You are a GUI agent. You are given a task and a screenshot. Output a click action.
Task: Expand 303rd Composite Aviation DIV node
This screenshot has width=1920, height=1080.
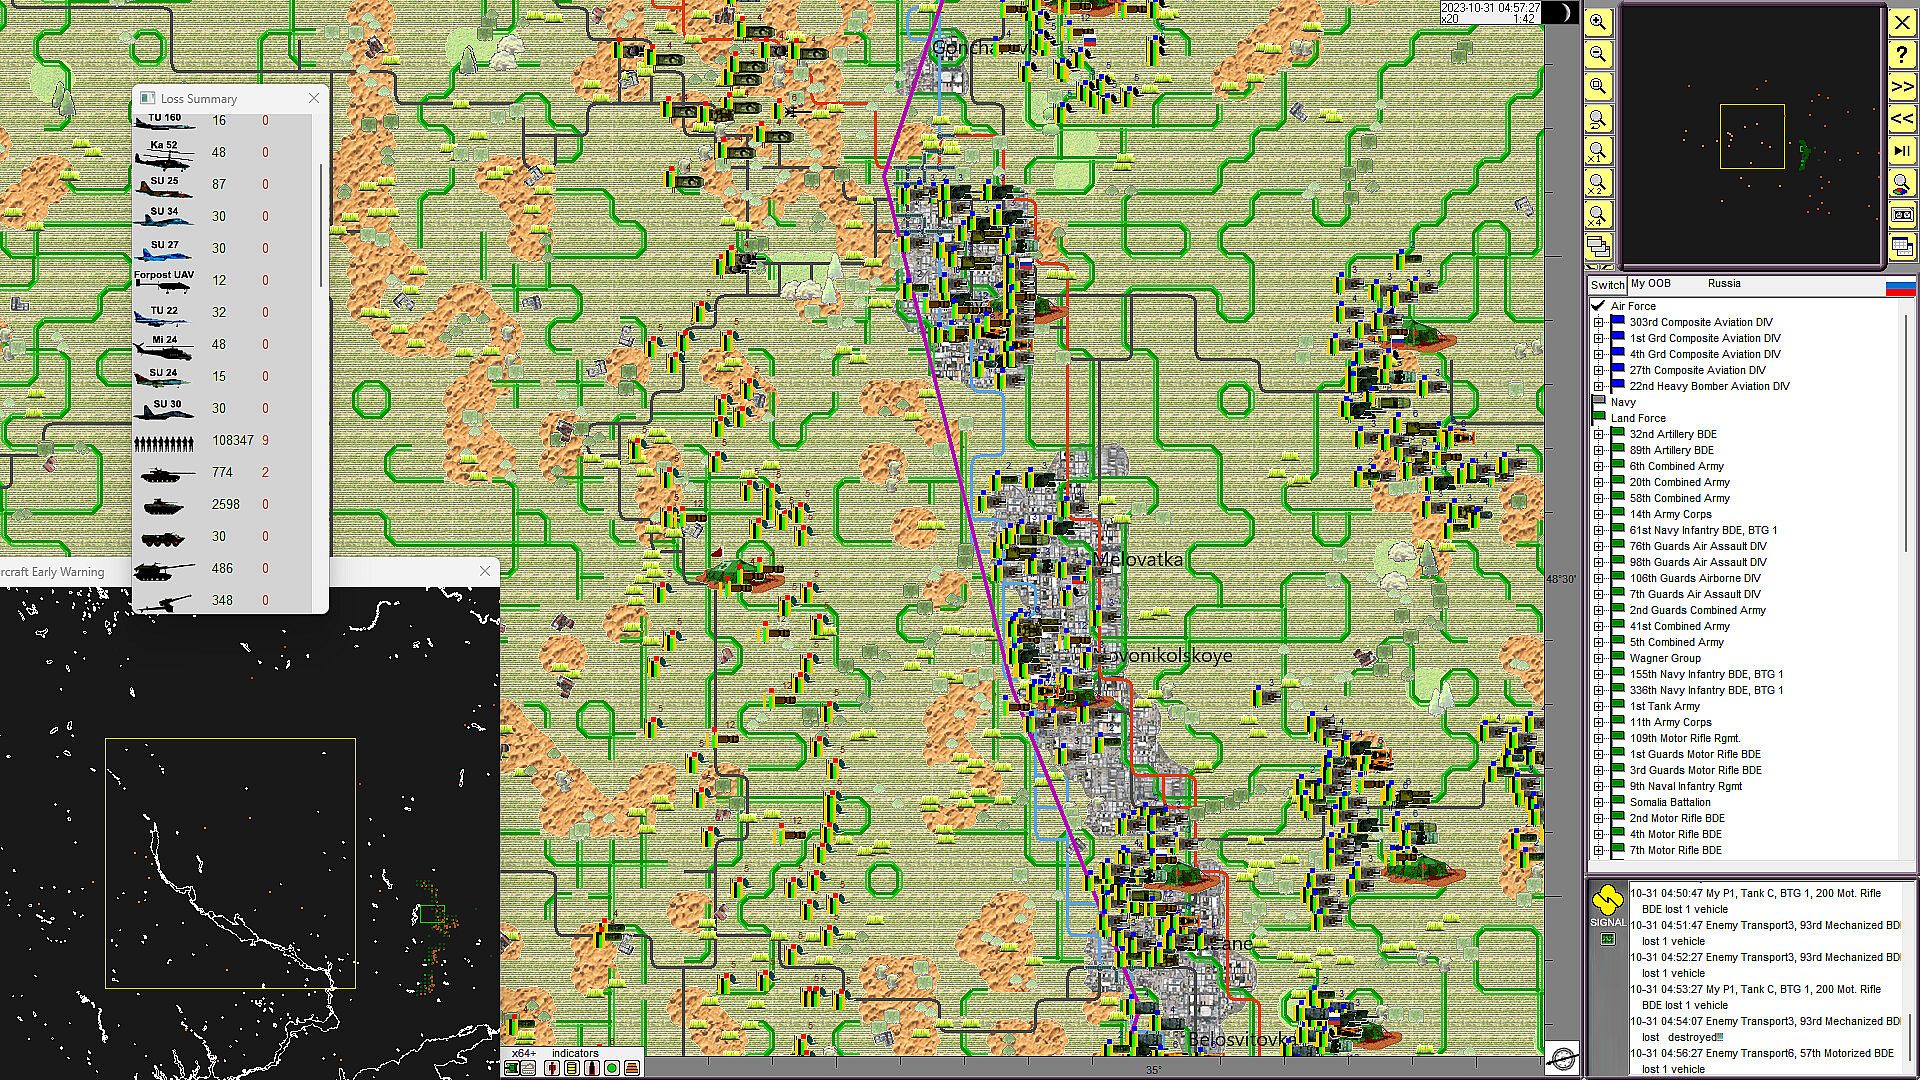tap(1598, 322)
